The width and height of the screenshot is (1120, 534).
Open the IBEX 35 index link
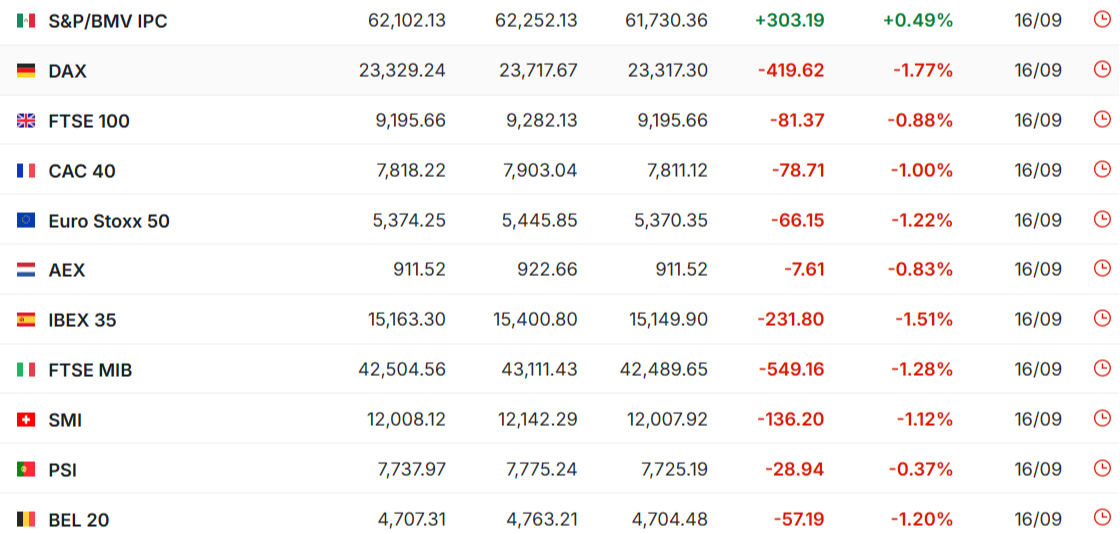(x=82, y=321)
